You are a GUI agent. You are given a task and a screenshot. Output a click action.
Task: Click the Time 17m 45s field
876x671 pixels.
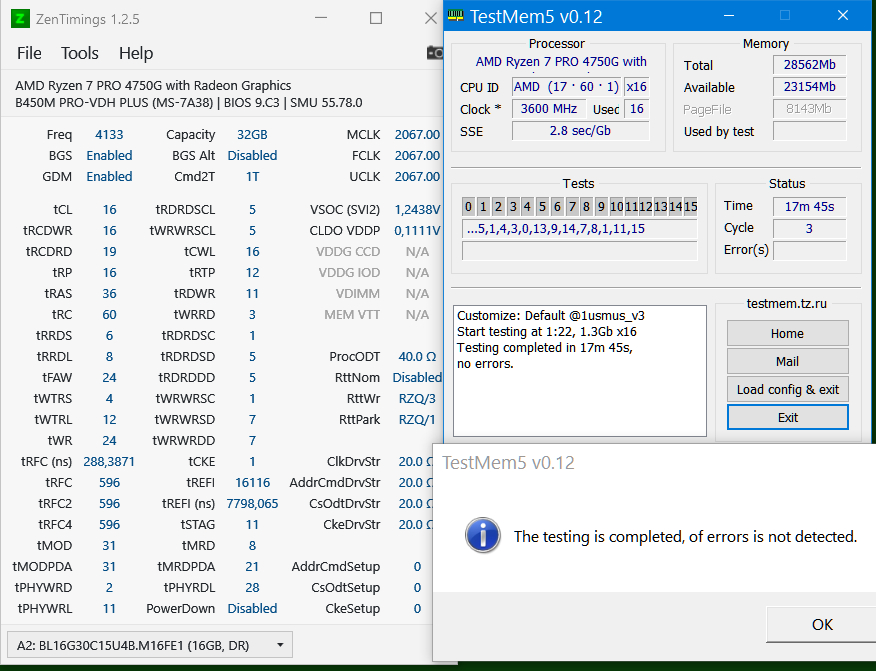point(810,207)
